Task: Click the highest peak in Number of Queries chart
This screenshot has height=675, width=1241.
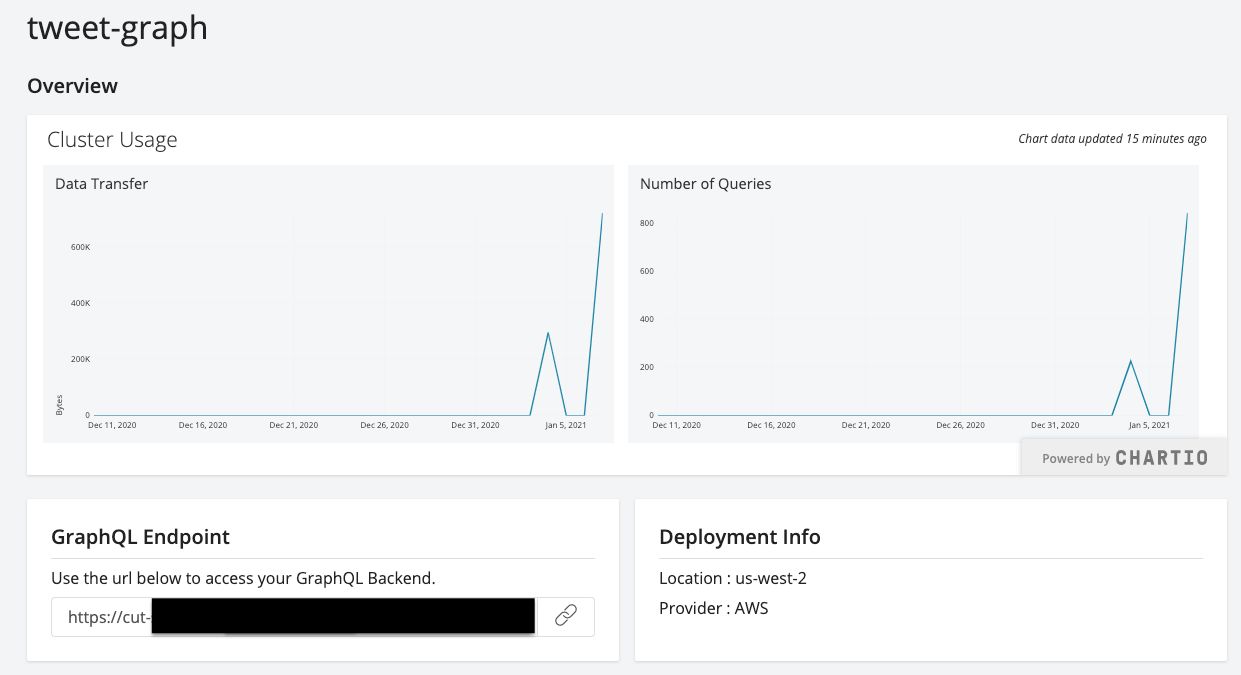Action: coord(1187,214)
